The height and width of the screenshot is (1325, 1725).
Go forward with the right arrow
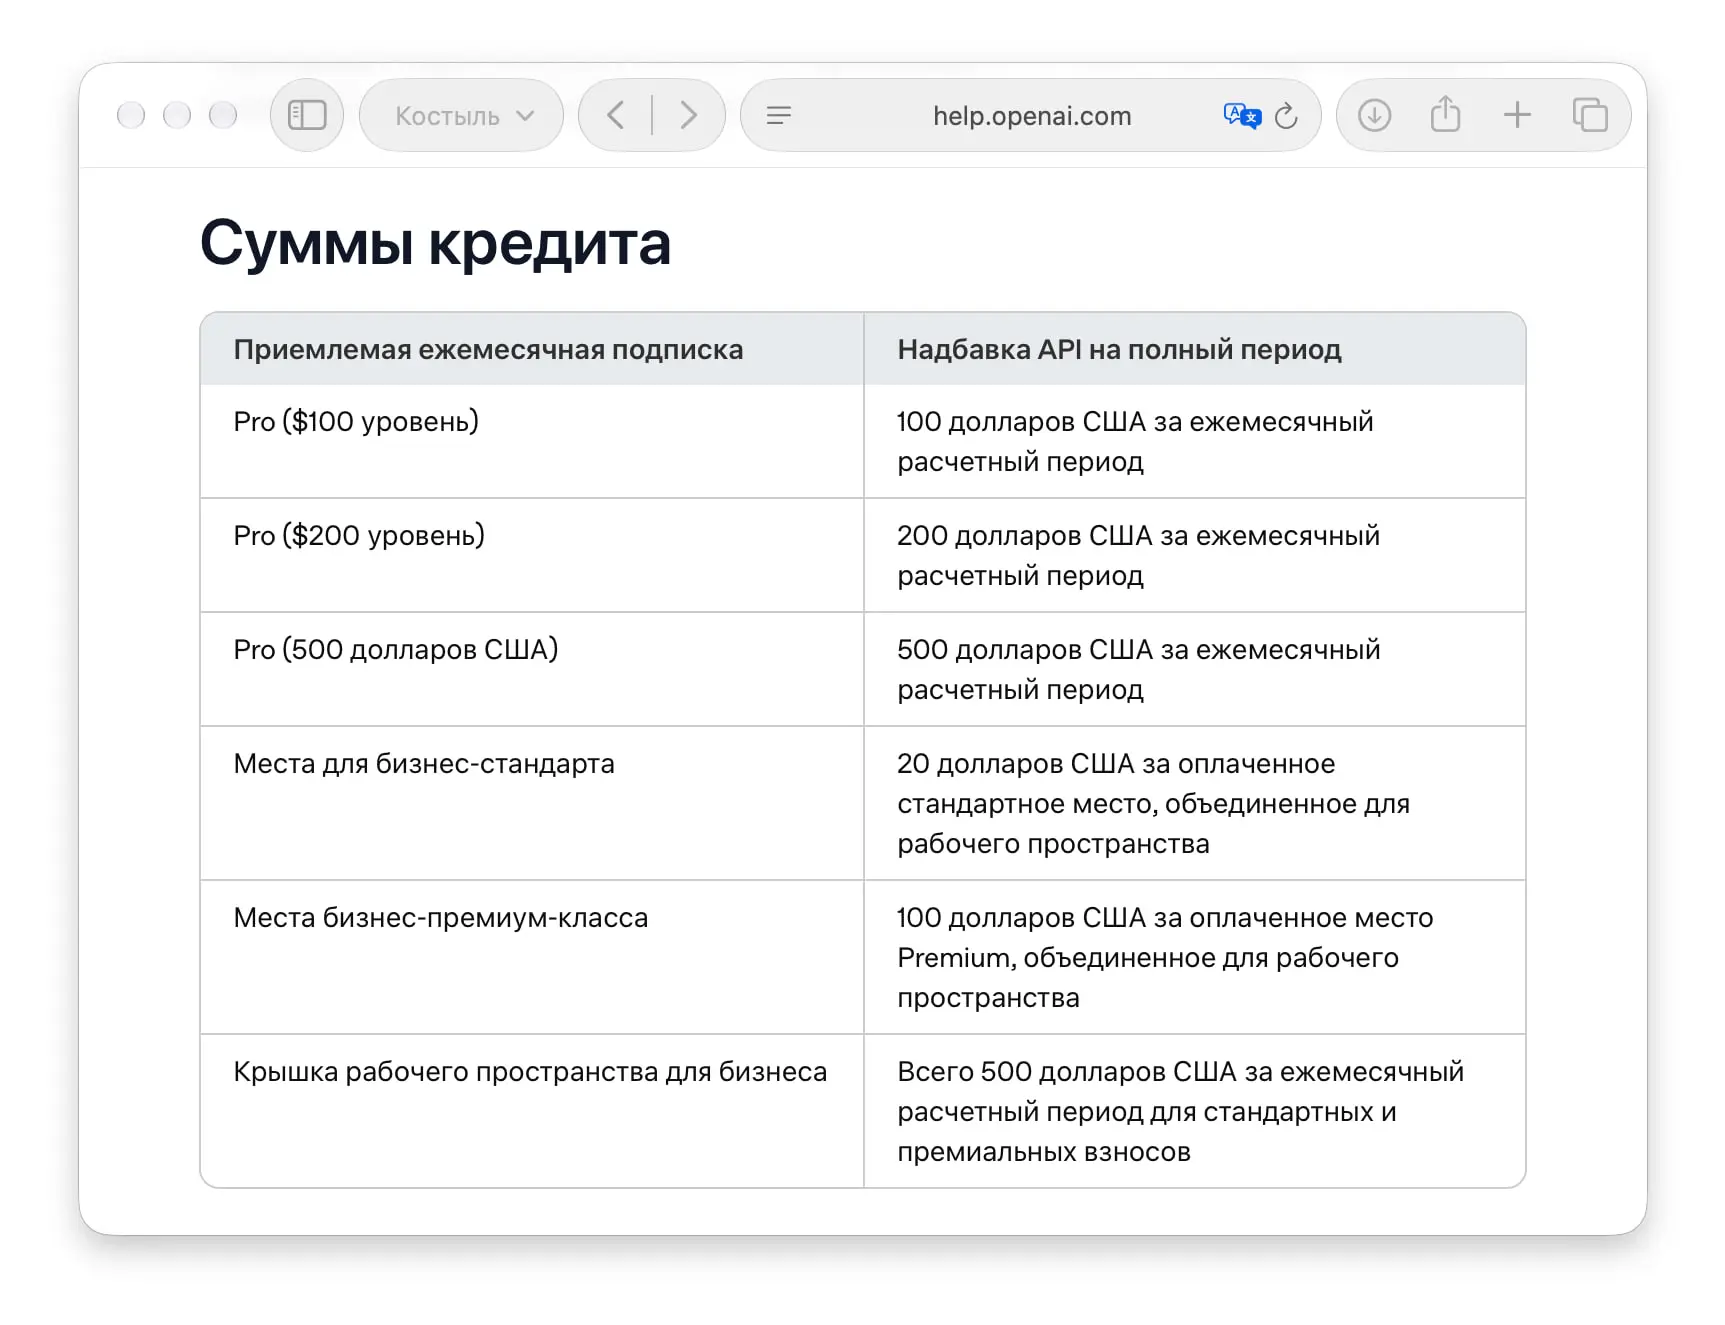[689, 115]
